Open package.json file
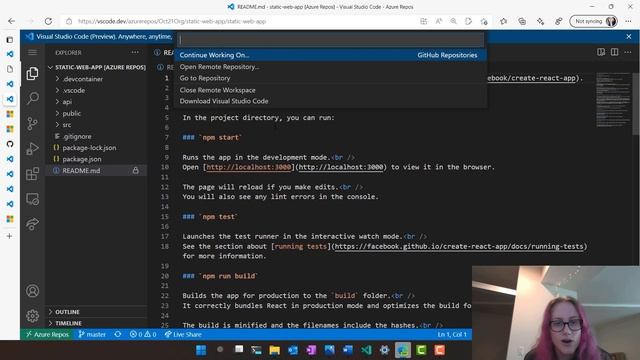The image size is (640, 360). click(96, 159)
